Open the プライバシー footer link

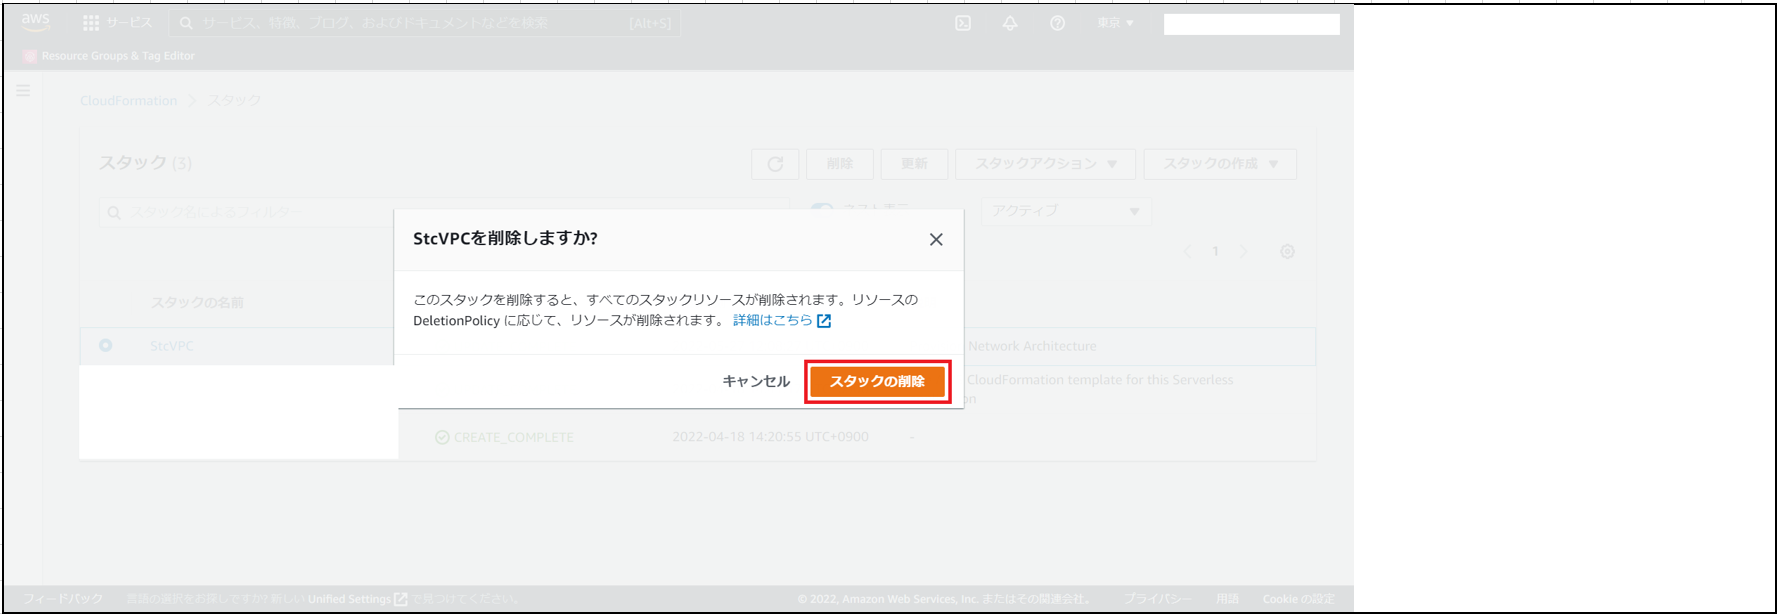tap(1157, 599)
